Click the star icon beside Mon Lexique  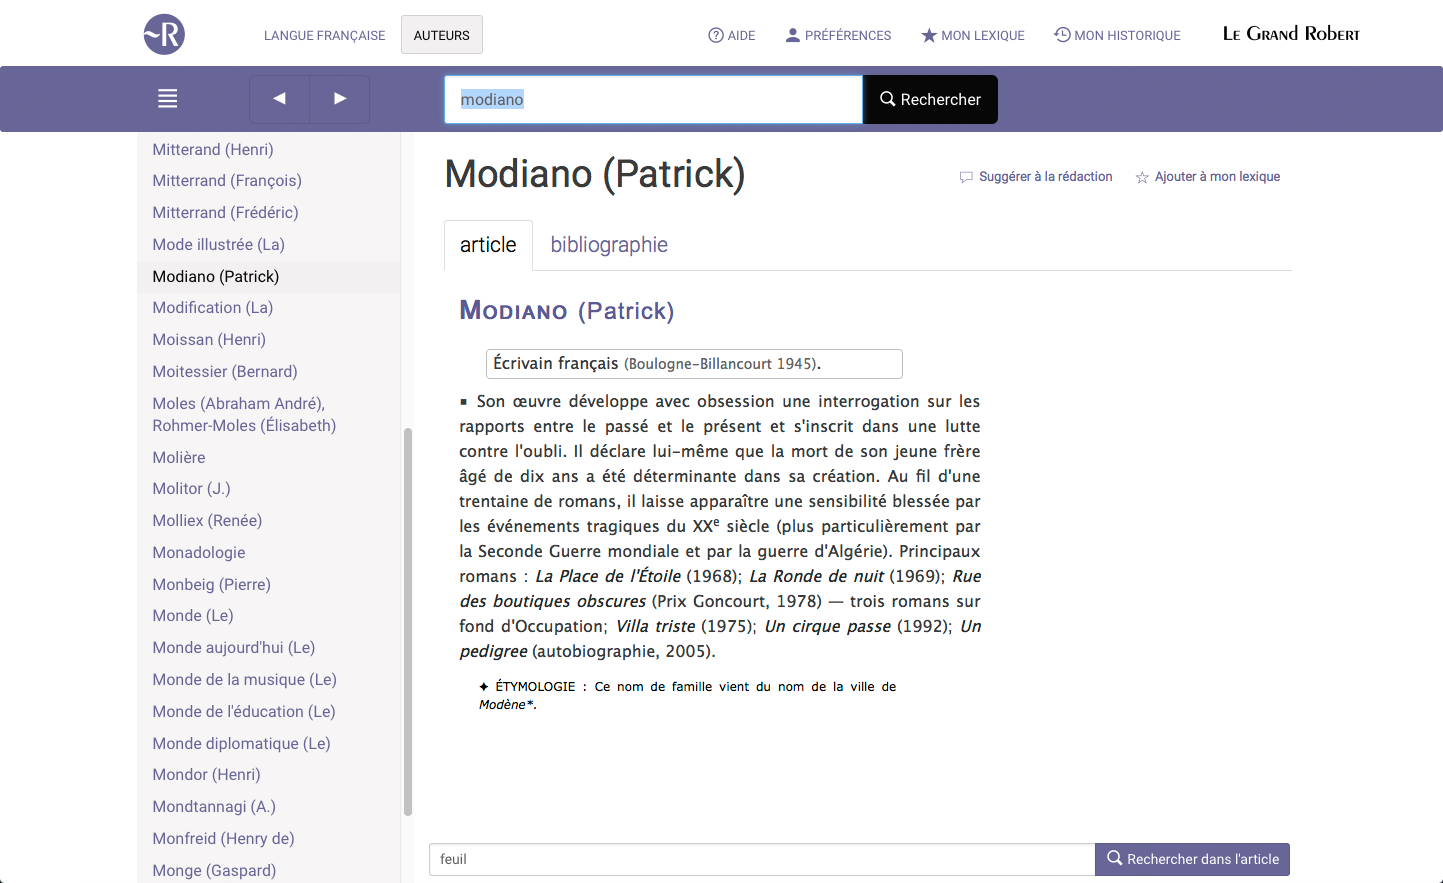(929, 35)
